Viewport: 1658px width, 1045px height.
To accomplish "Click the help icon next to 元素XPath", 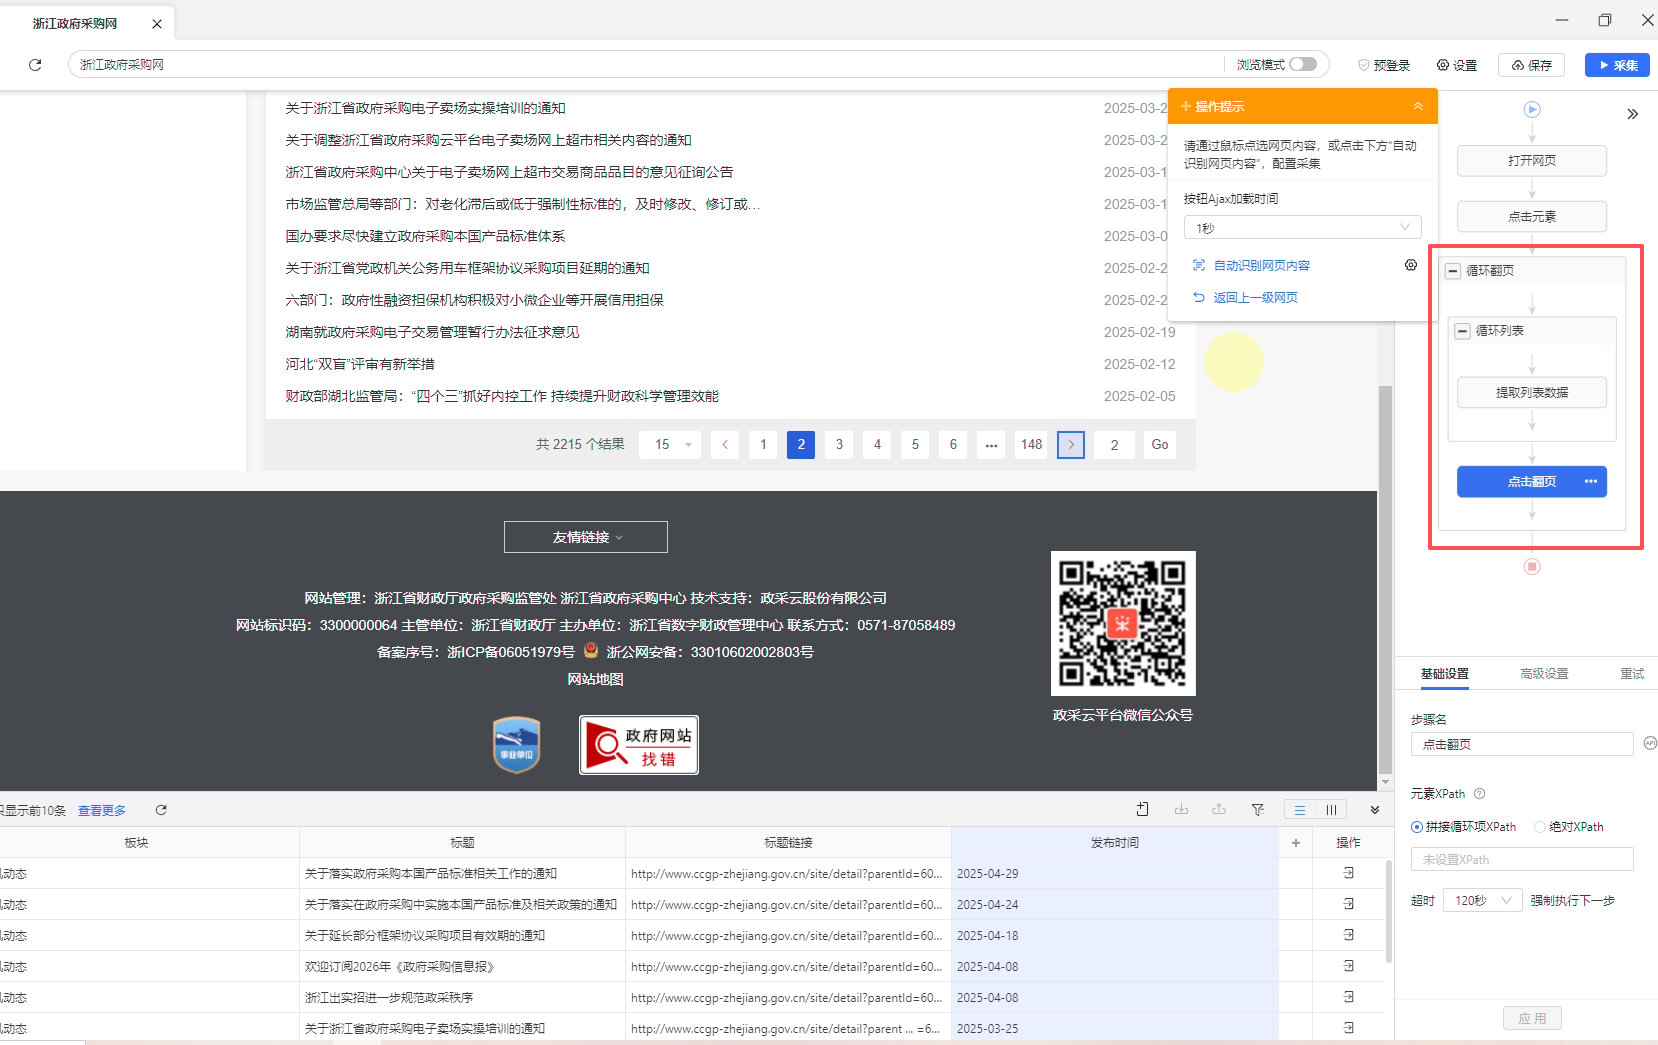I will tap(1479, 794).
